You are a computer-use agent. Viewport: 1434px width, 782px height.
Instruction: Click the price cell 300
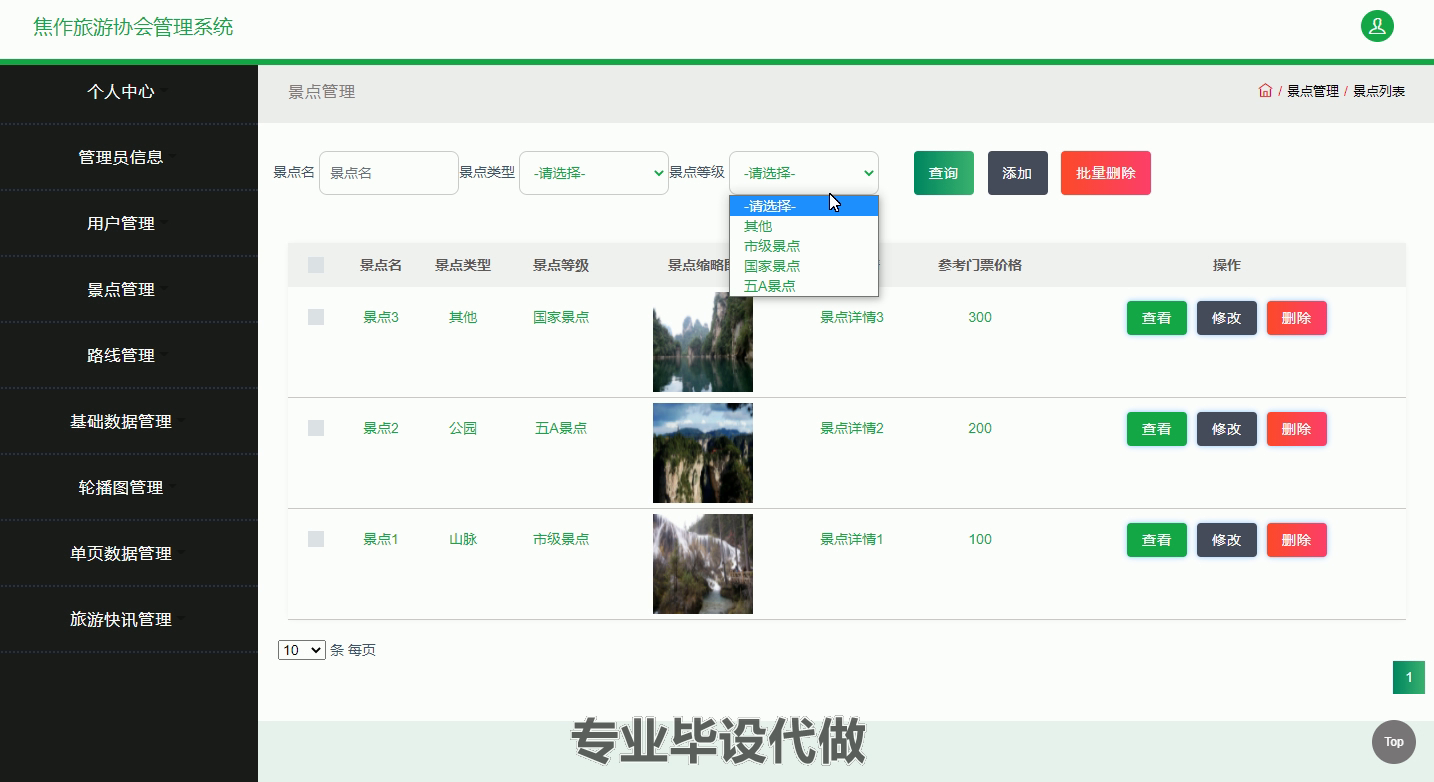pyautogui.click(x=980, y=317)
